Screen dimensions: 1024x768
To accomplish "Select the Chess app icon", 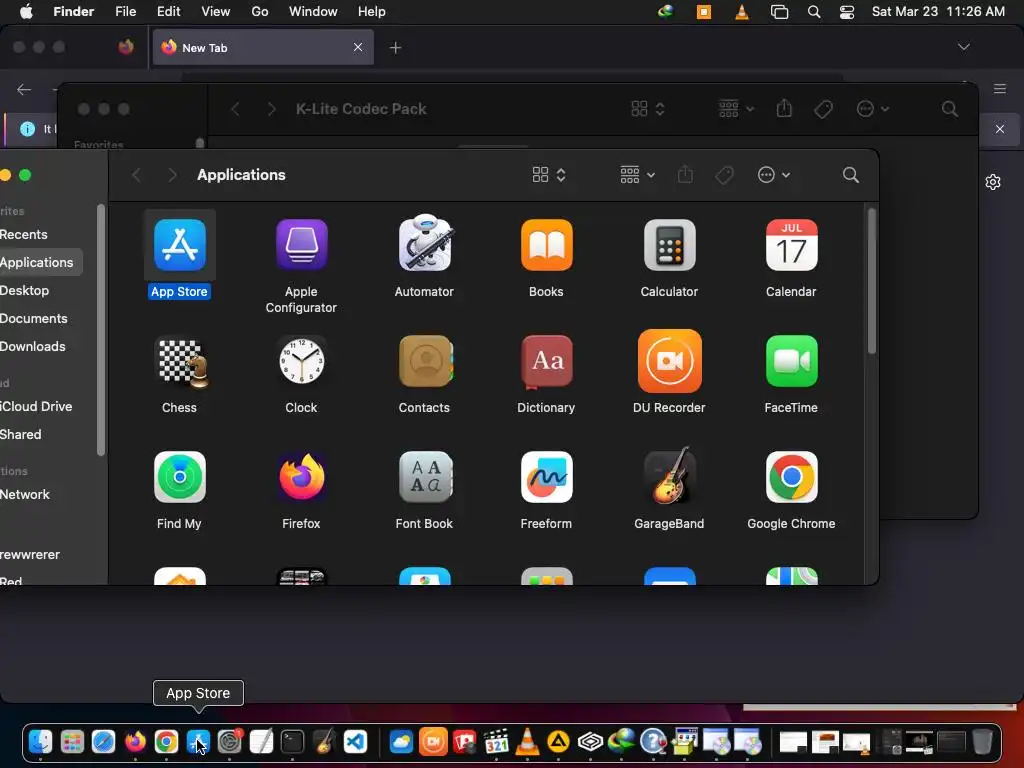I will click(182, 362).
